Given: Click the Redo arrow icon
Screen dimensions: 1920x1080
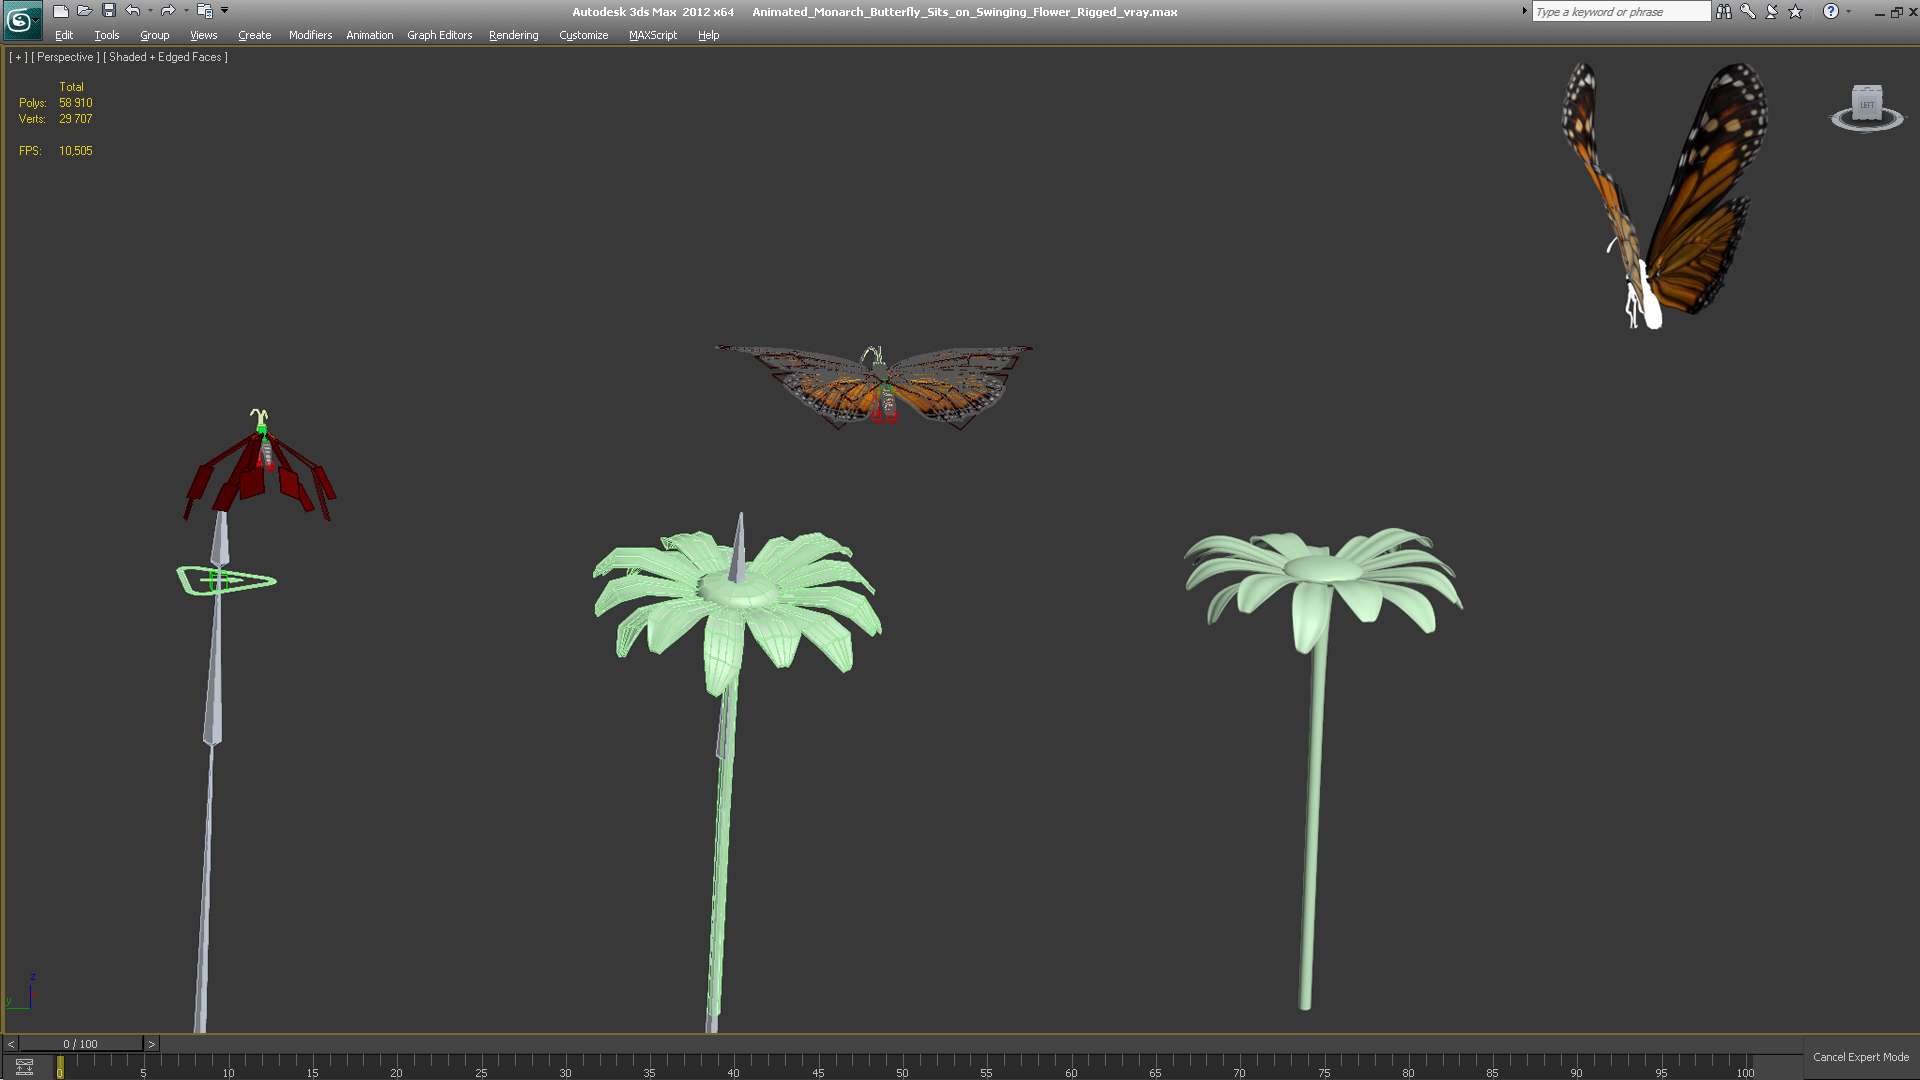Looking at the screenshot, I should [167, 11].
